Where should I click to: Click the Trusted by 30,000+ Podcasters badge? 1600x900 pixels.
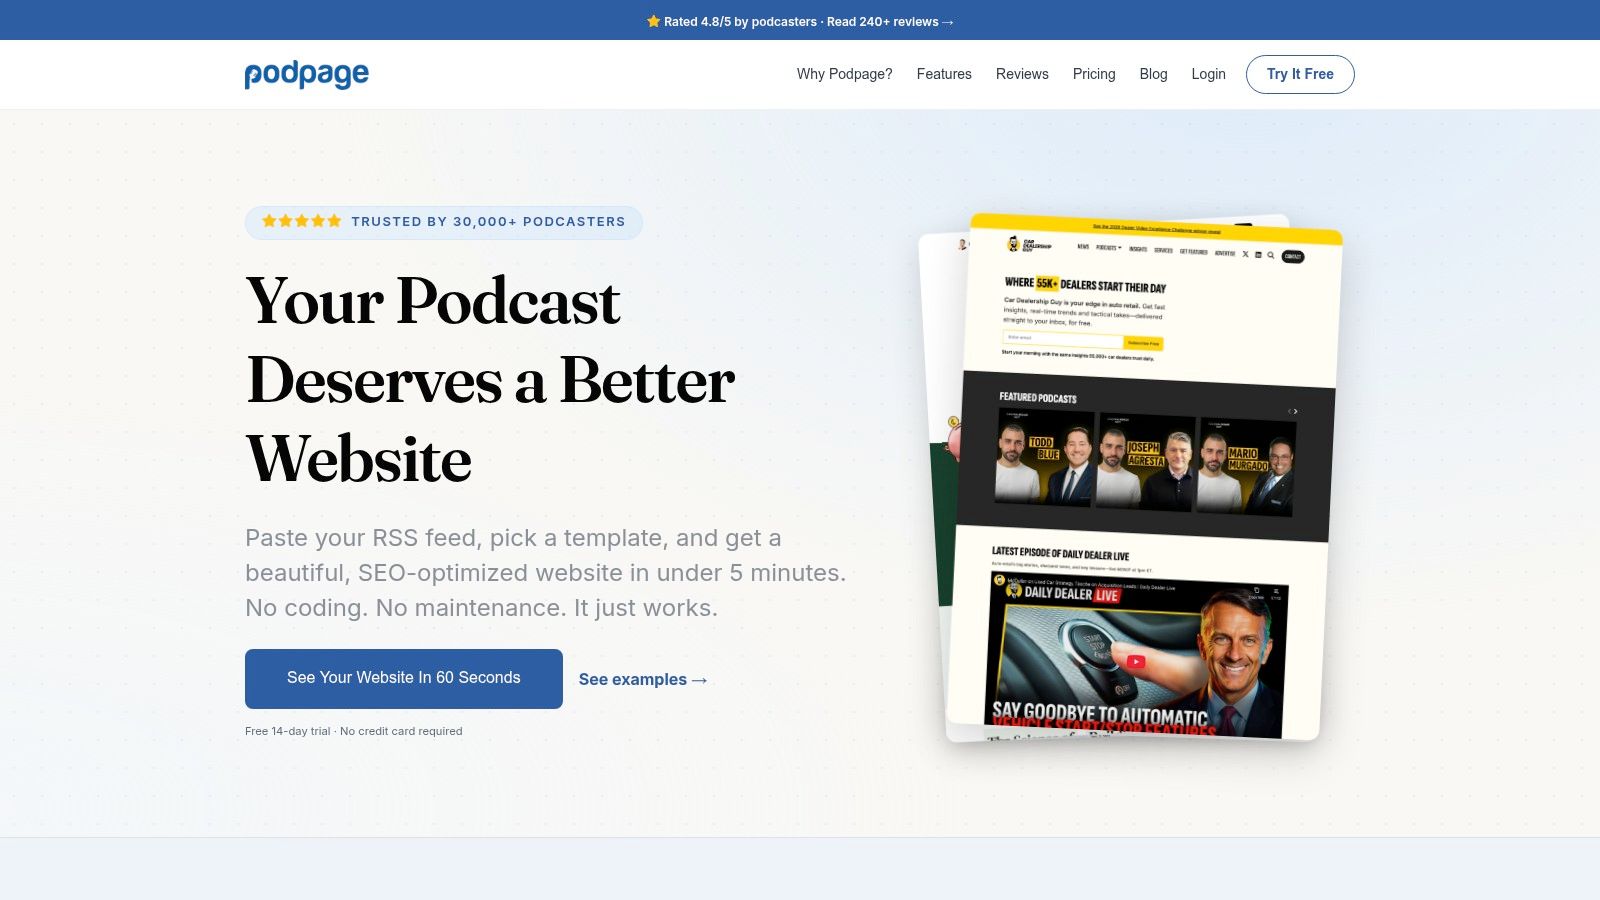point(444,222)
